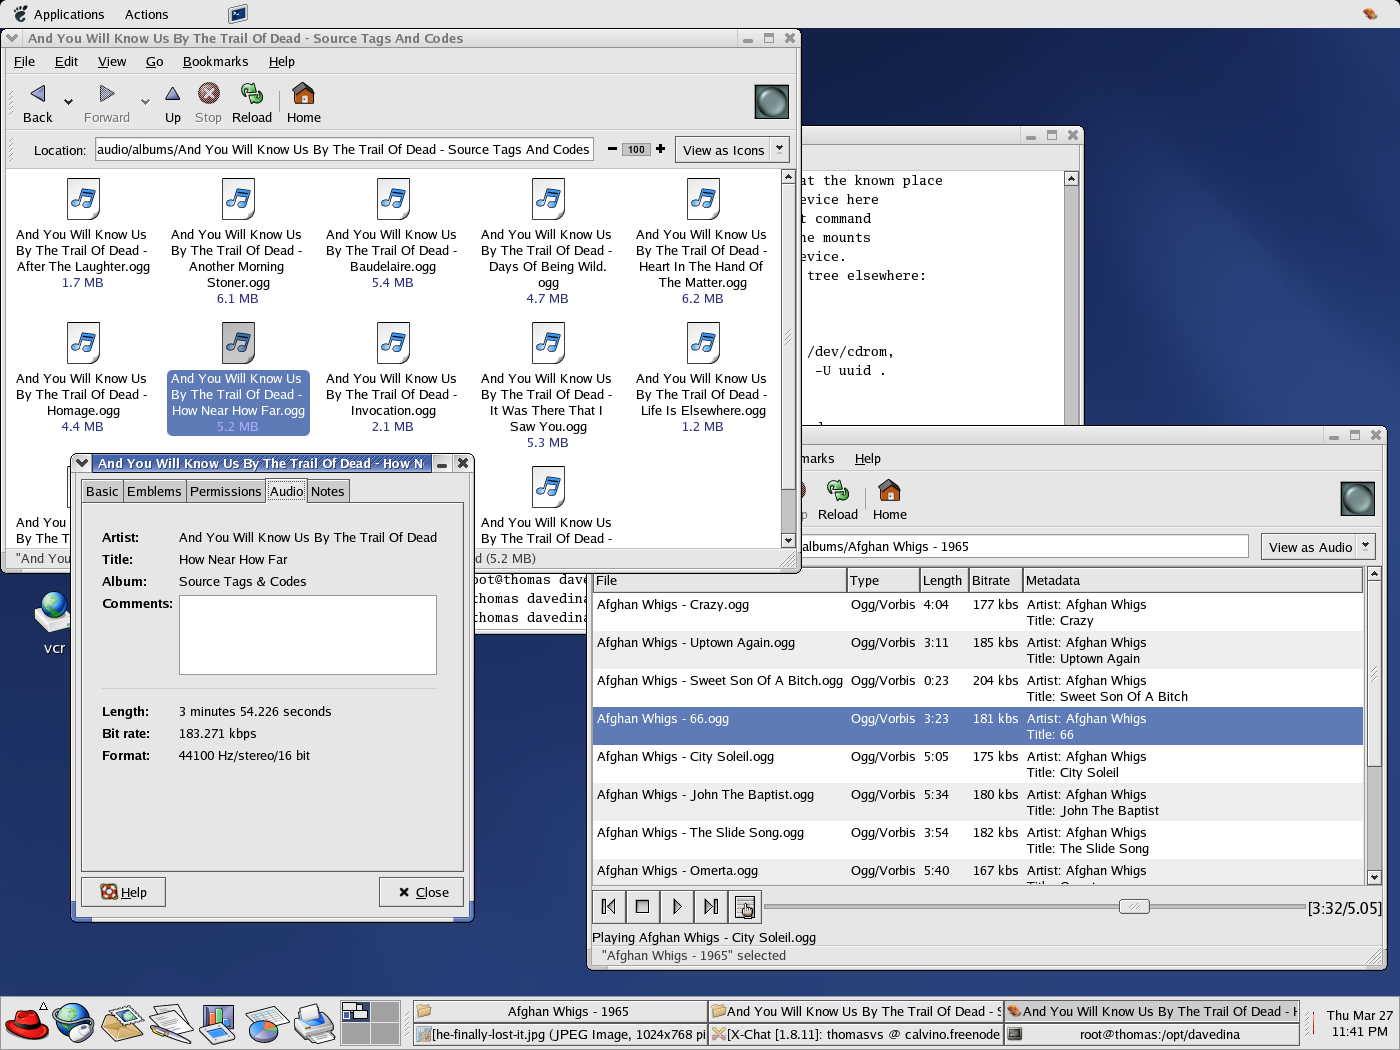Go Back in Source Tags And Codes window
Viewport: 1400px width, 1050px height.
37,103
